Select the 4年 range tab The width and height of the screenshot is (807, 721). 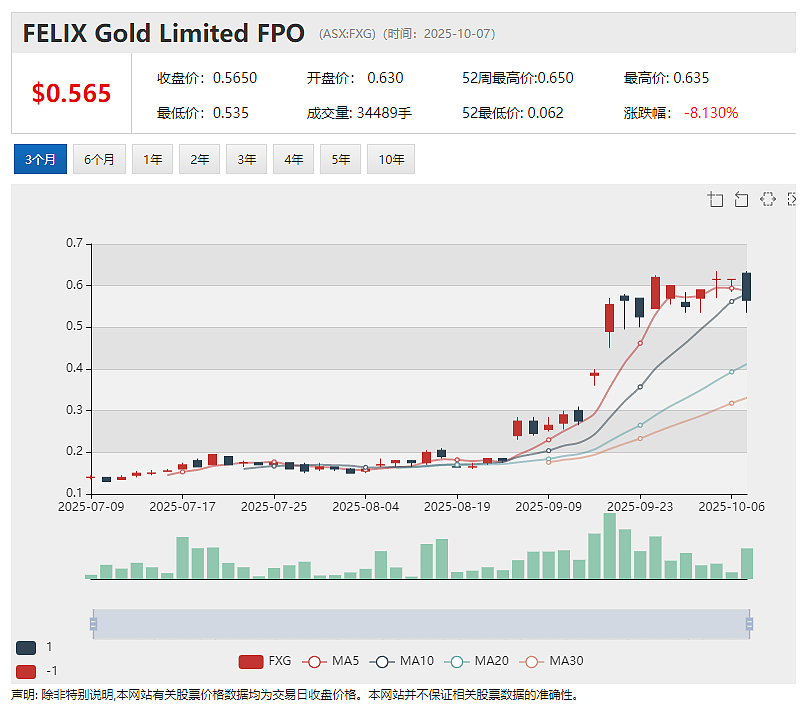pos(293,160)
